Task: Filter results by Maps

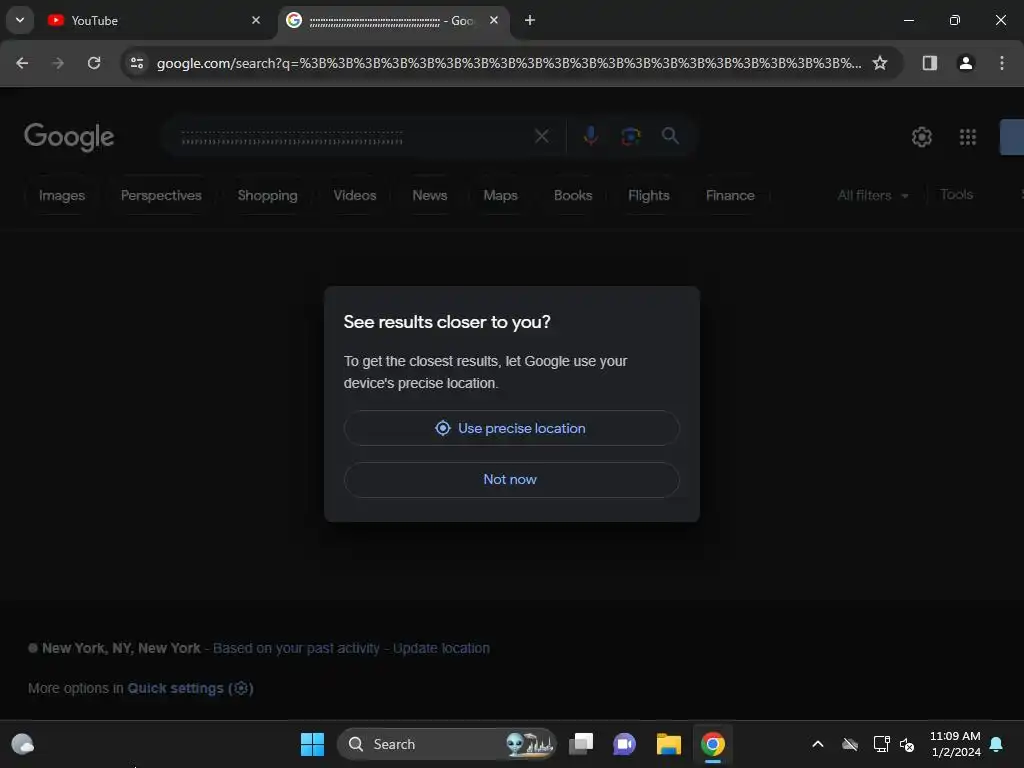Action: point(500,195)
